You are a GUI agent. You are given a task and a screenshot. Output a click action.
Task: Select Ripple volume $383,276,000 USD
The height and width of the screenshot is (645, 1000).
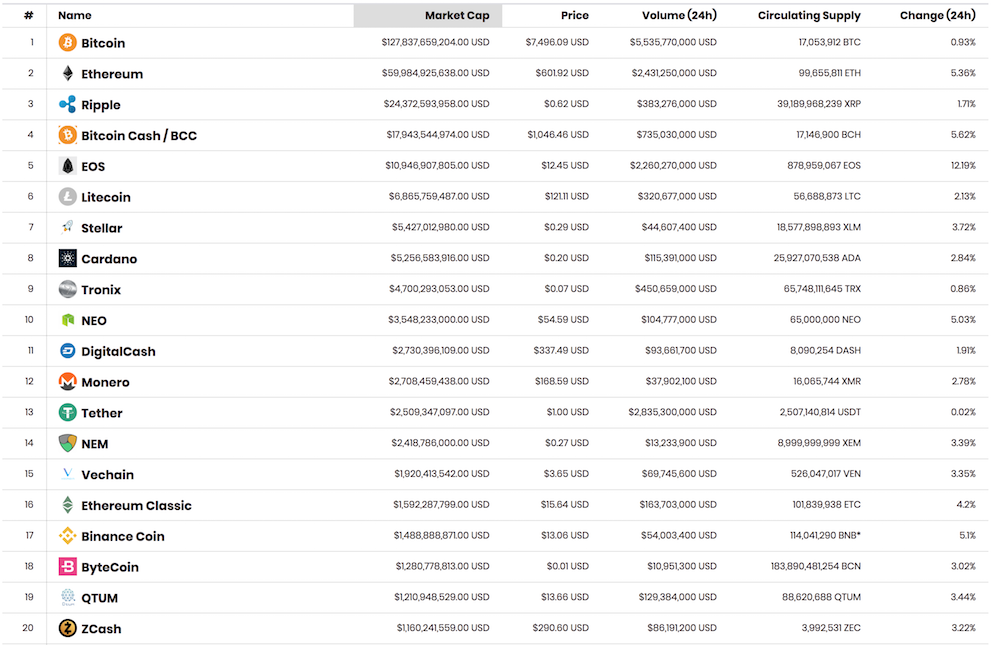pyautogui.click(x=677, y=103)
